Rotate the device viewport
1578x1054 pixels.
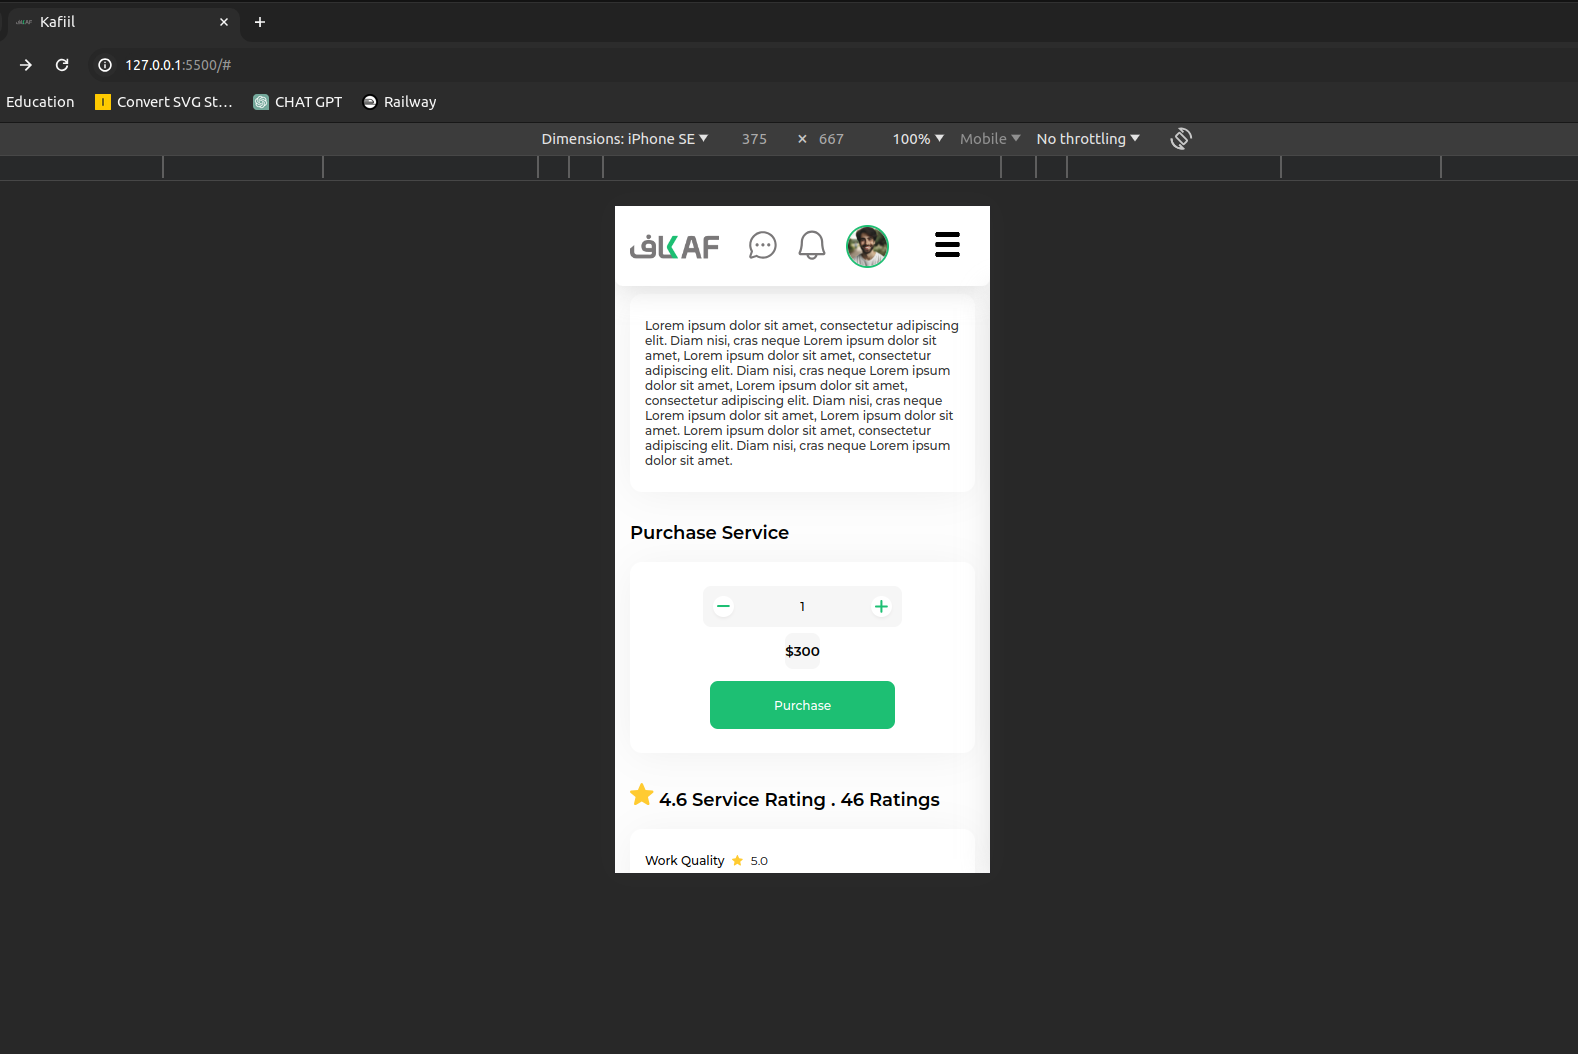pos(1181,139)
